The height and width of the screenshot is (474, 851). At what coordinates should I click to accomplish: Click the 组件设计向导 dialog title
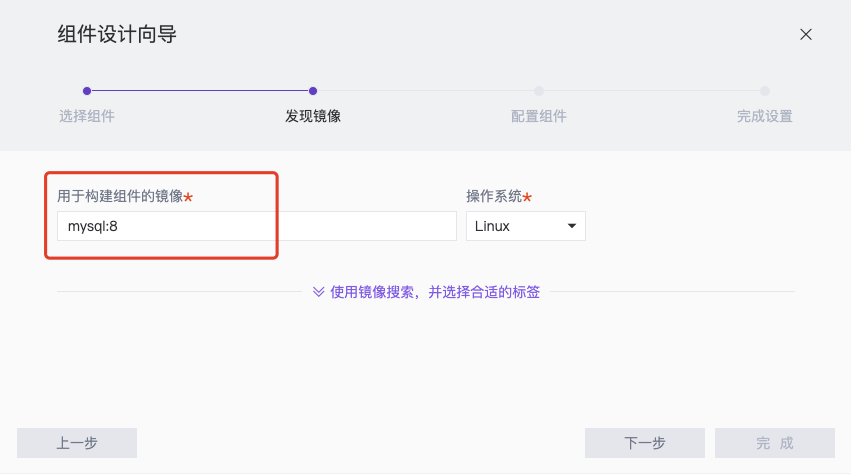point(117,34)
